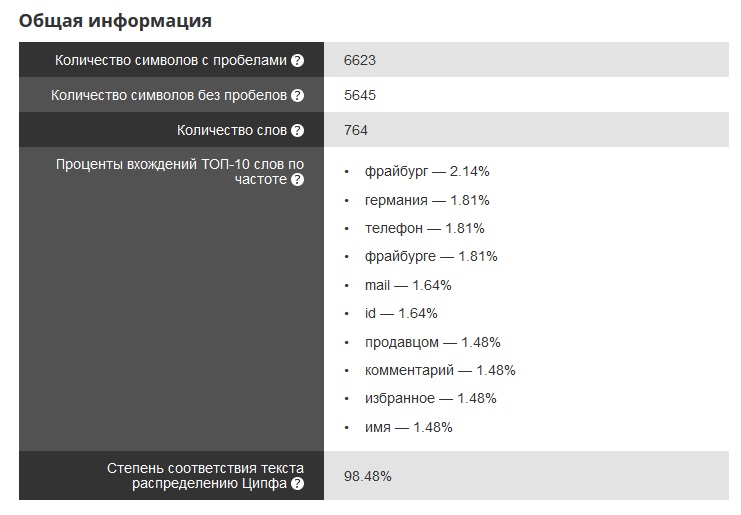Select the фрайбурге — 1.81% entry
This screenshot has width=741, height=515.
tap(431, 257)
